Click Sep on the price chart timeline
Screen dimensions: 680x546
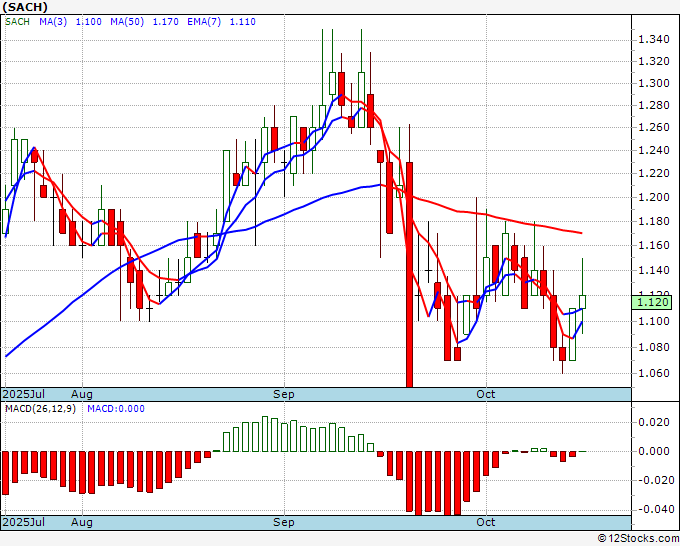pos(284,394)
